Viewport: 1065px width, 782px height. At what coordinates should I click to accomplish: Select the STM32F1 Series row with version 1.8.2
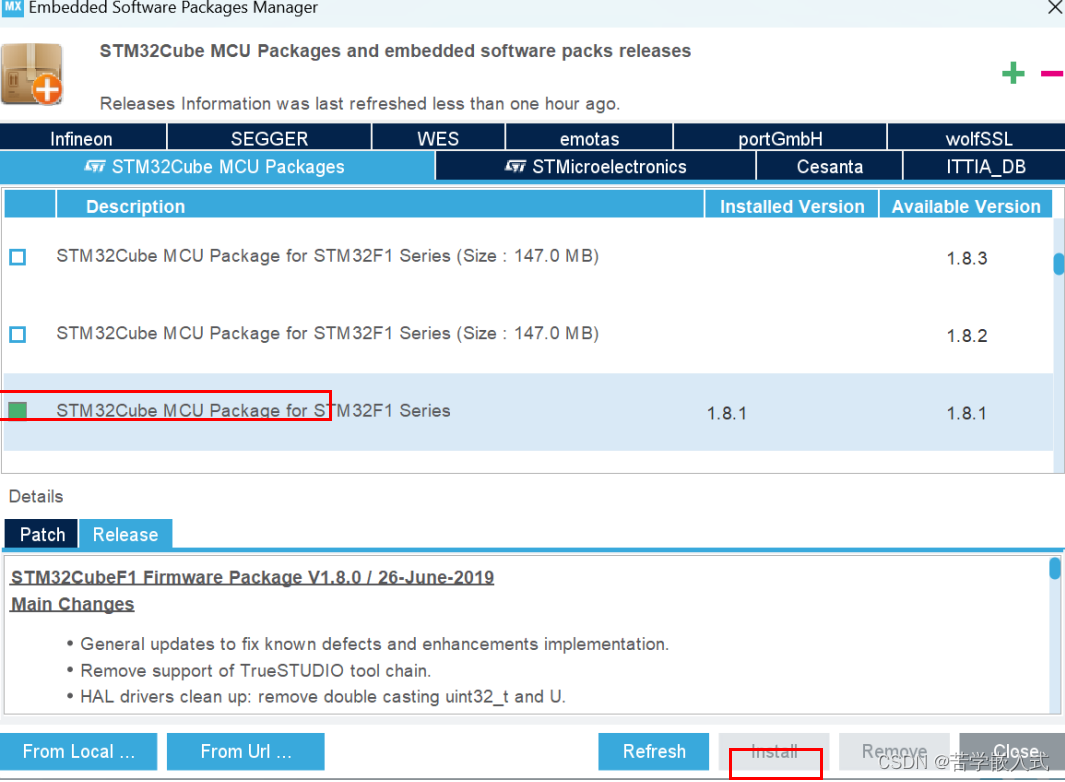(528, 334)
